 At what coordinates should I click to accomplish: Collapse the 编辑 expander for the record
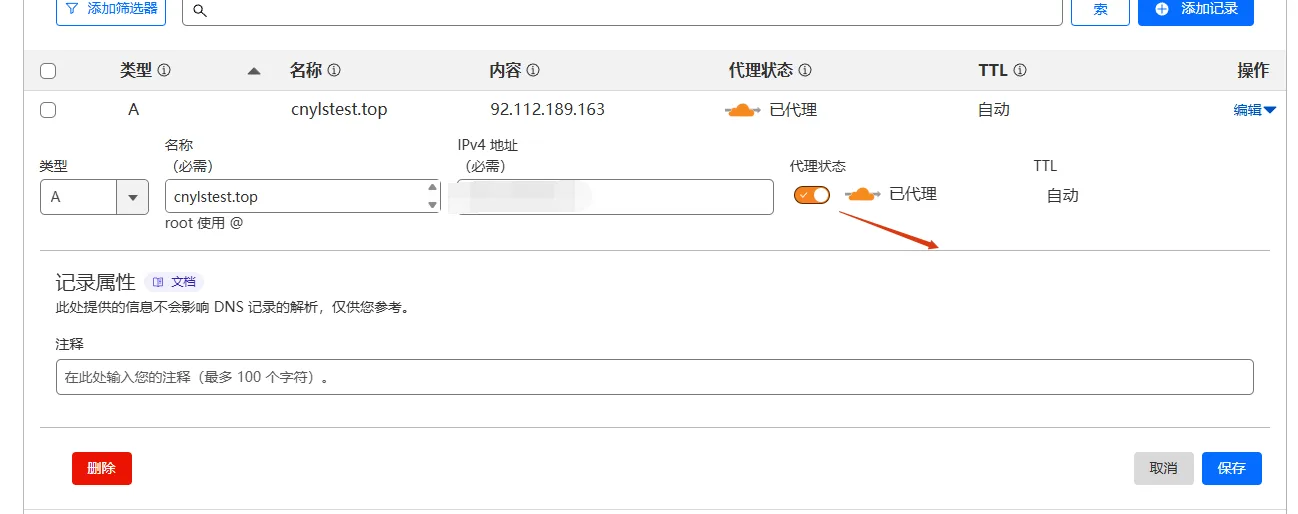[1255, 110]
